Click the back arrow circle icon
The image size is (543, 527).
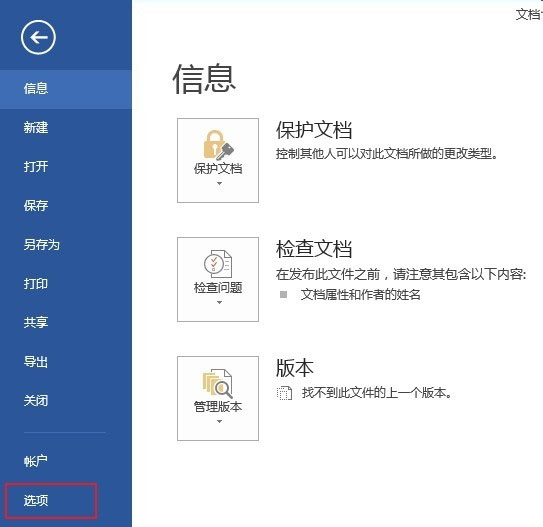pos(38,37)
